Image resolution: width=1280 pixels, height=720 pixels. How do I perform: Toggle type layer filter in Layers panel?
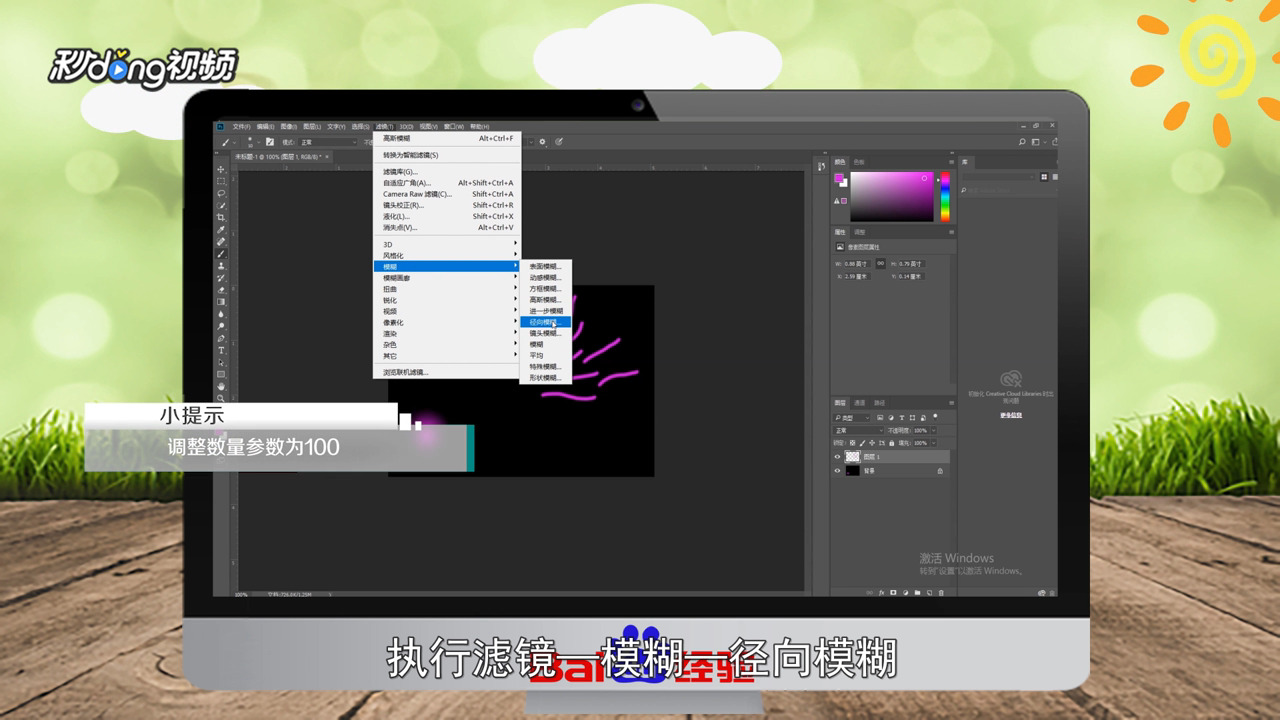[902, 417]
